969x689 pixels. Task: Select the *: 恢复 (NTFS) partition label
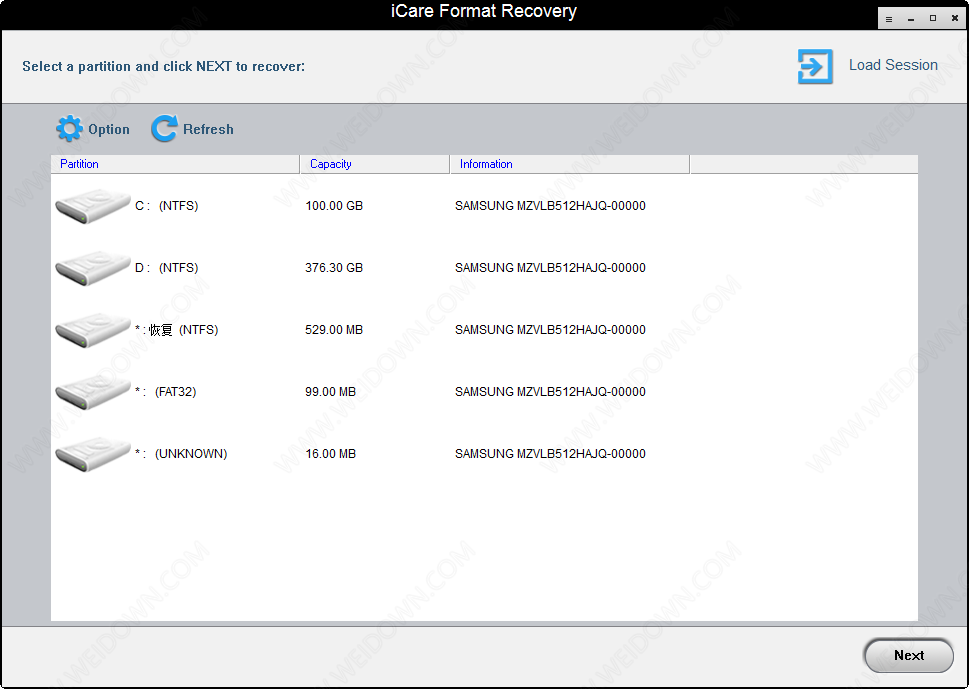(177, 330)
